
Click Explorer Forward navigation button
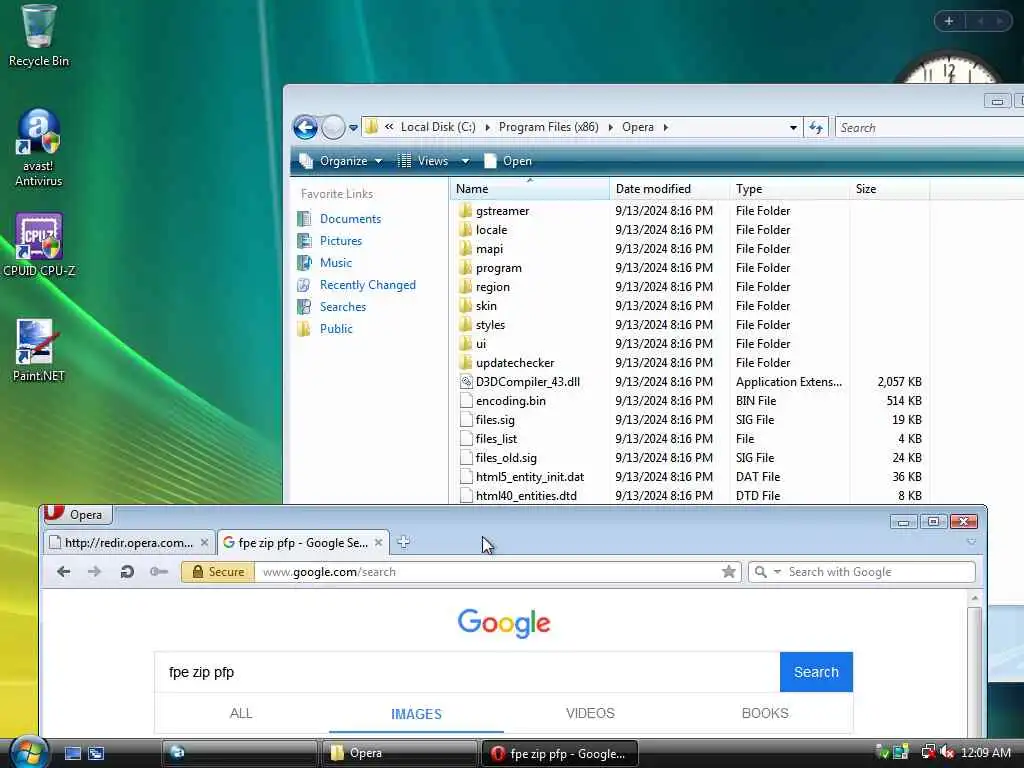point(333,127)
